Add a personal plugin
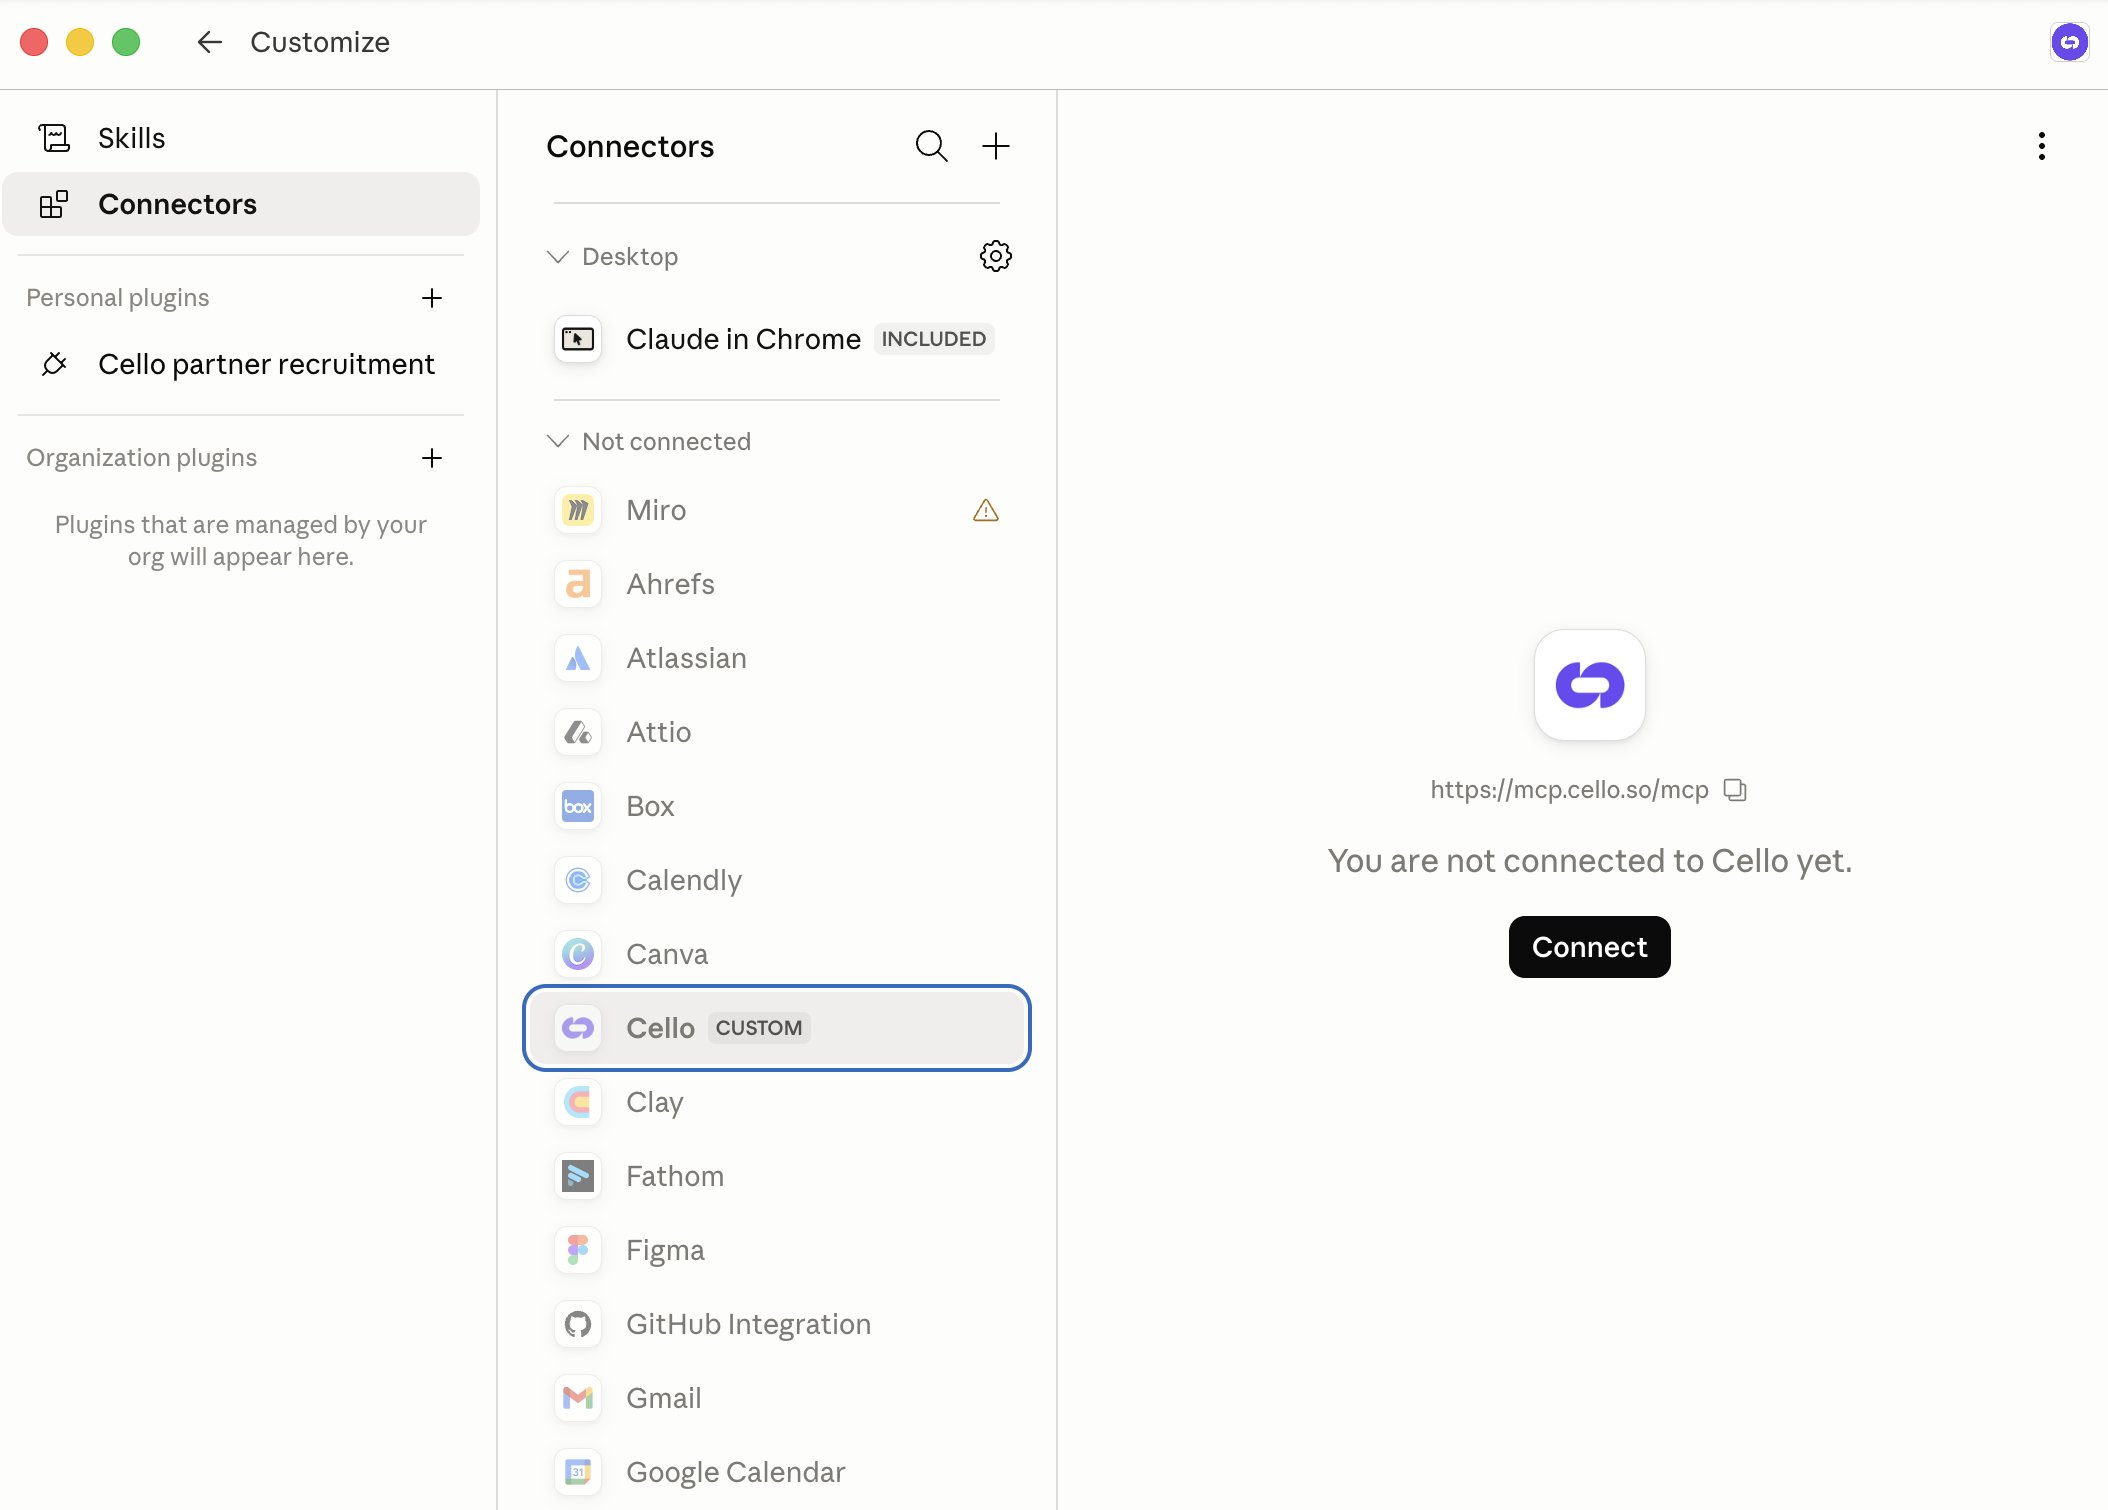Viewport: 2108px width, 1510px height. [x=432, y=298]
